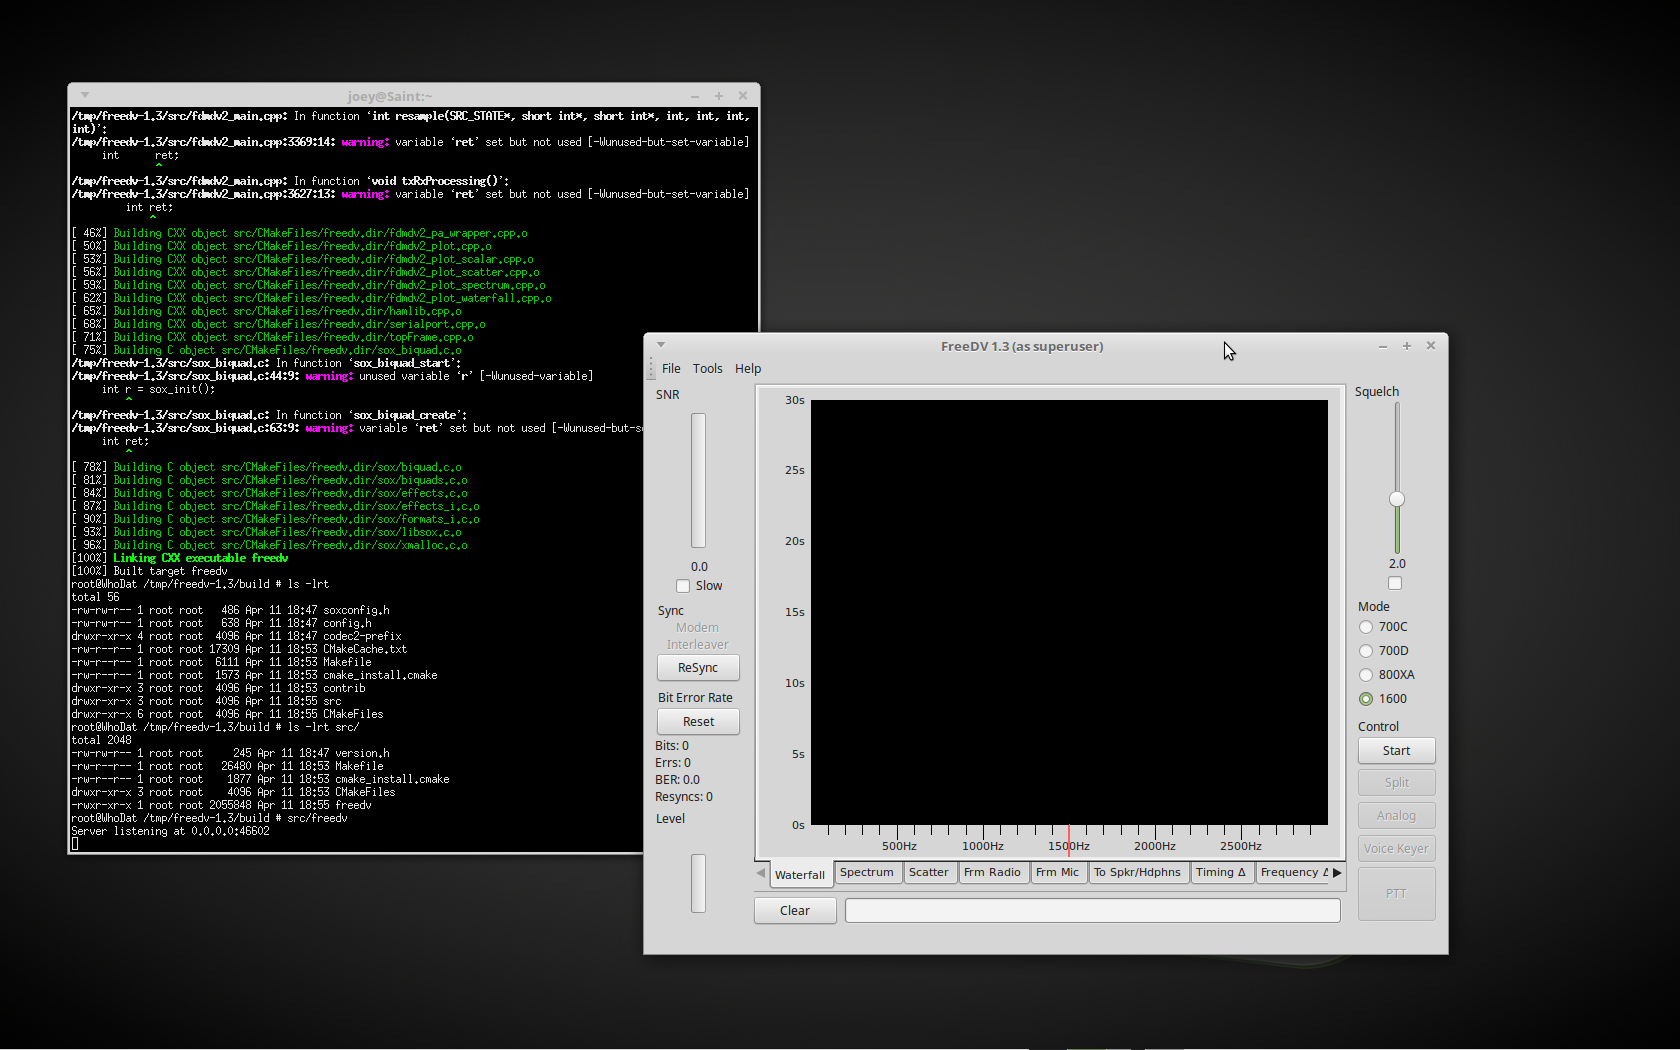Select the 800XA mode
The width and height of the screenshot is (1680, 1050).
[x=1366, y=675]
